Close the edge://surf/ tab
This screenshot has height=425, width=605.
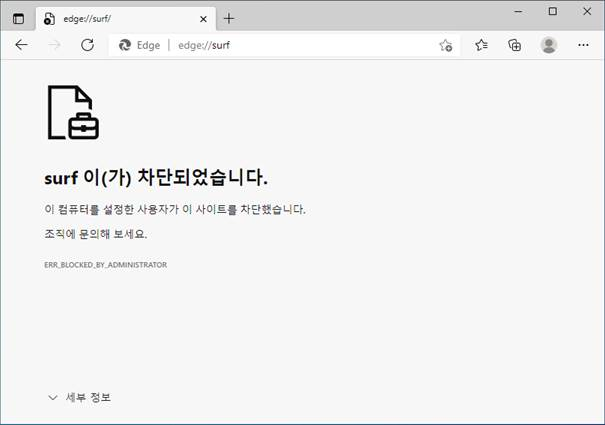pos(203,19)
